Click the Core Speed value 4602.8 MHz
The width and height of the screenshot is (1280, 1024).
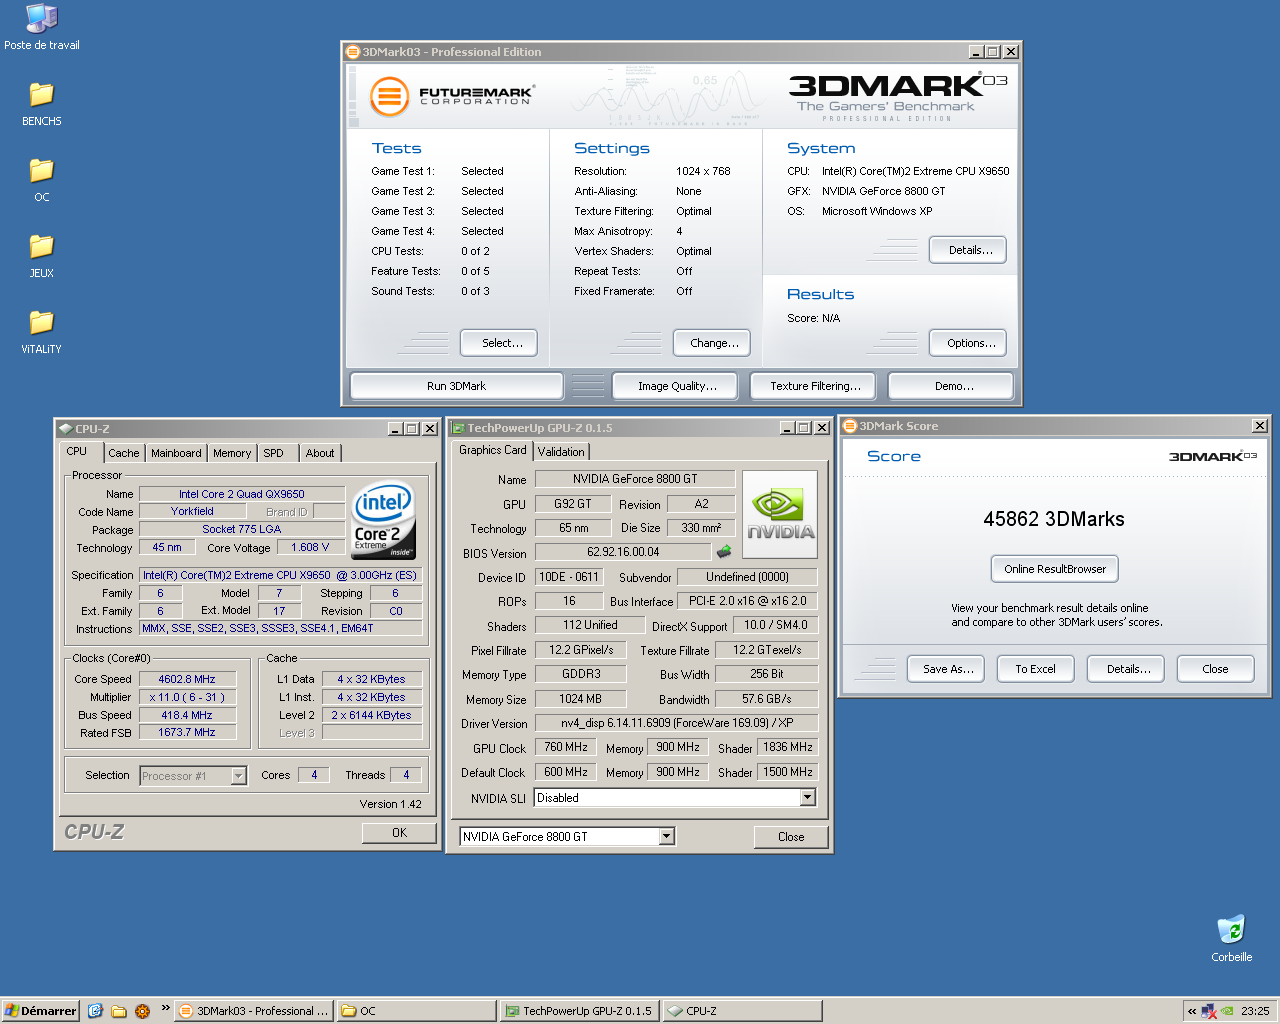click(x=187, y=679)
